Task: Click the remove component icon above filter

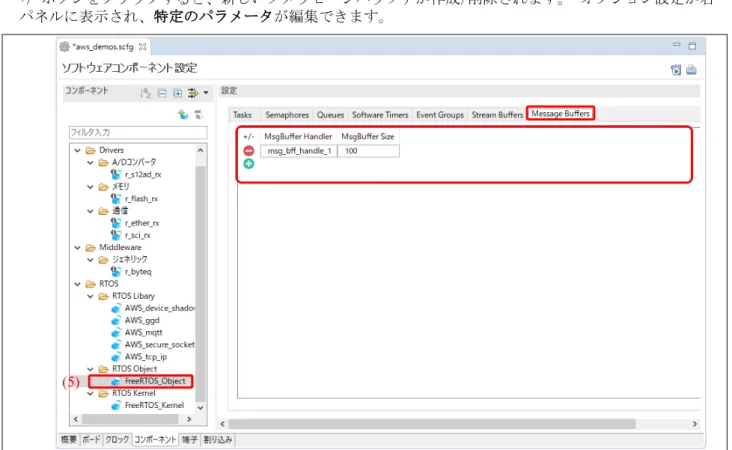Action: [198, 114]
